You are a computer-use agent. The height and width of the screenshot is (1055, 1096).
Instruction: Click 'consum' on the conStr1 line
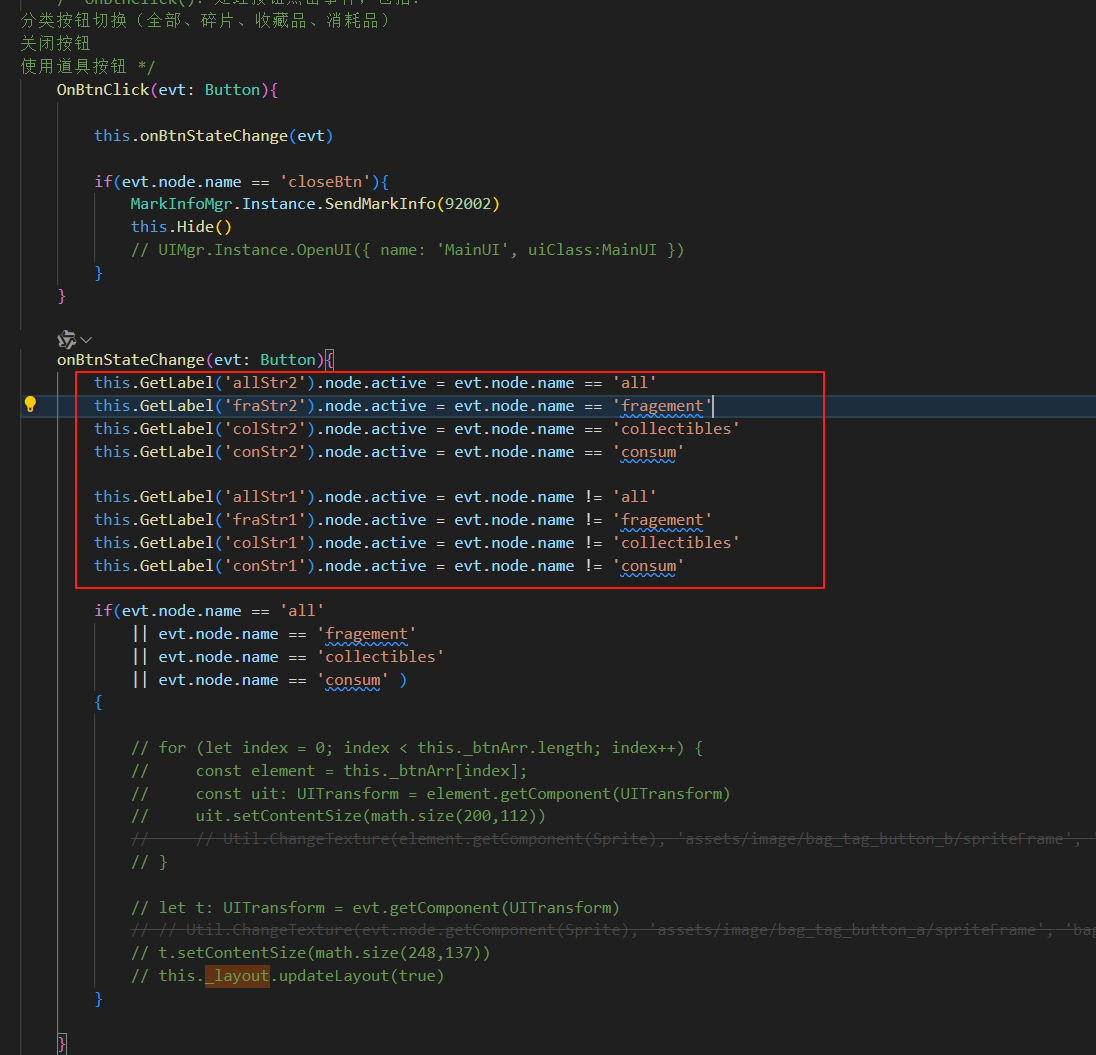click(x=648, y=566)
